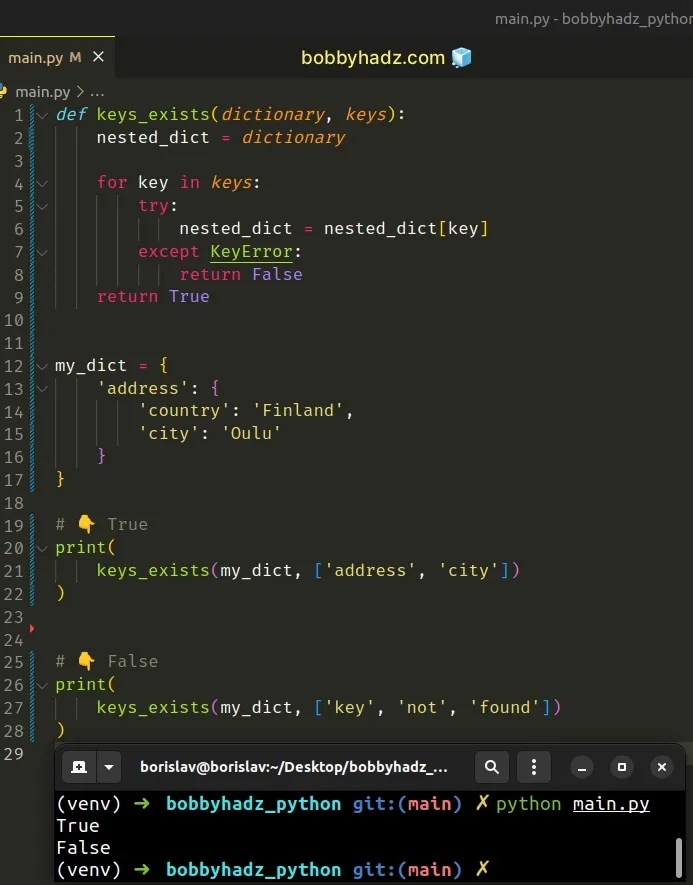Click the 'True' output line in the terminal
This screenshot has width=693, height=885.
[78, 826]
